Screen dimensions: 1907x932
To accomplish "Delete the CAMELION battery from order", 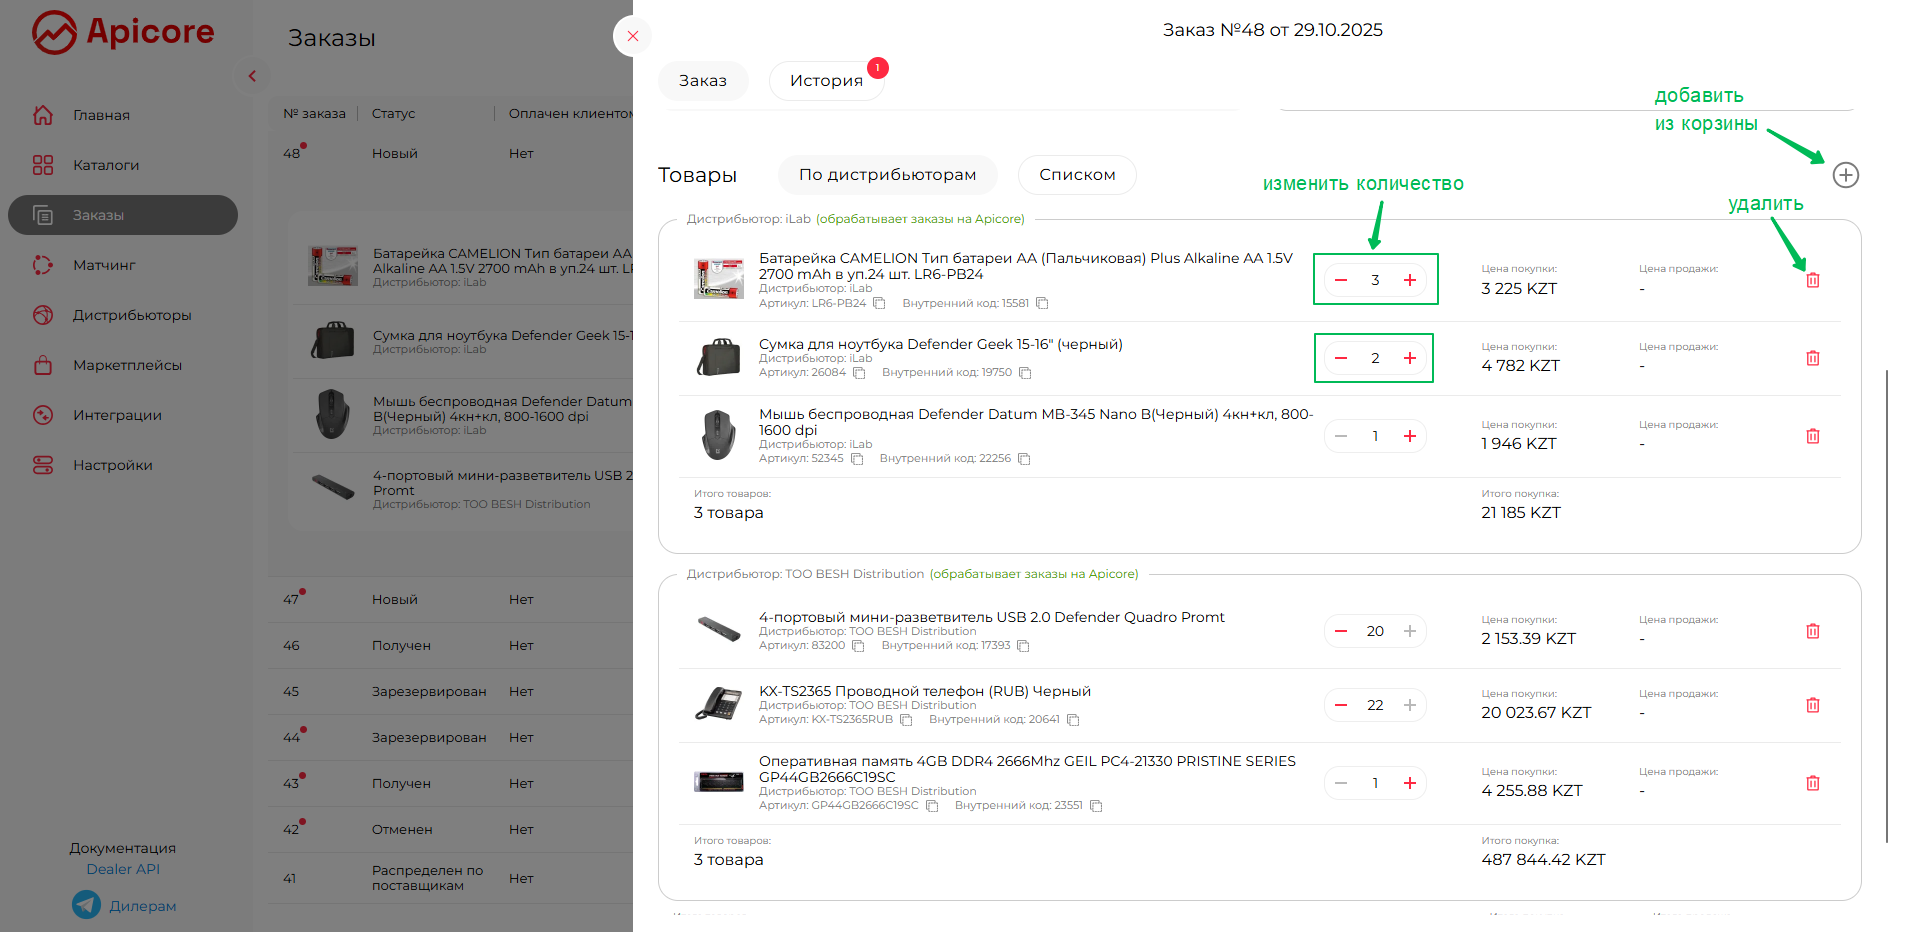I will pos(1812,280).
